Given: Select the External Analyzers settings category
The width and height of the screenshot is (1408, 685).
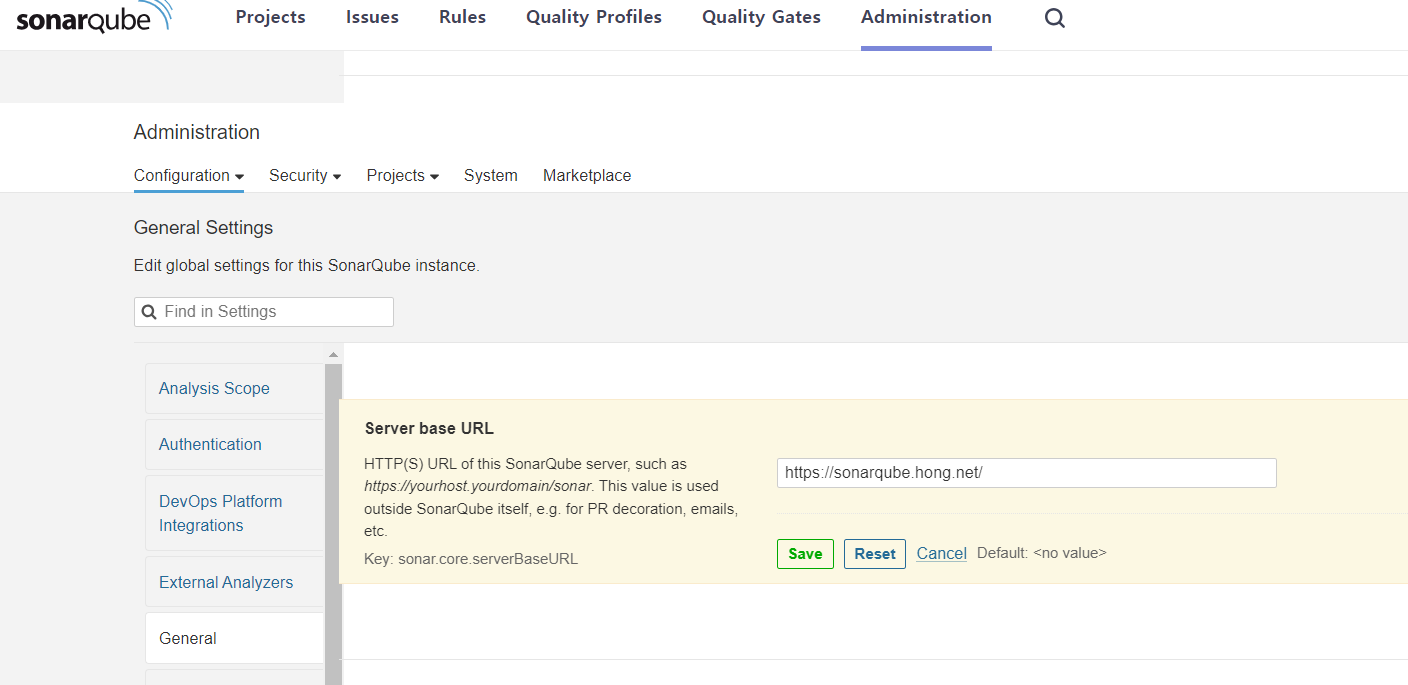Looking at the screenshot, I should pyautogui.click(x=235, y=582).
